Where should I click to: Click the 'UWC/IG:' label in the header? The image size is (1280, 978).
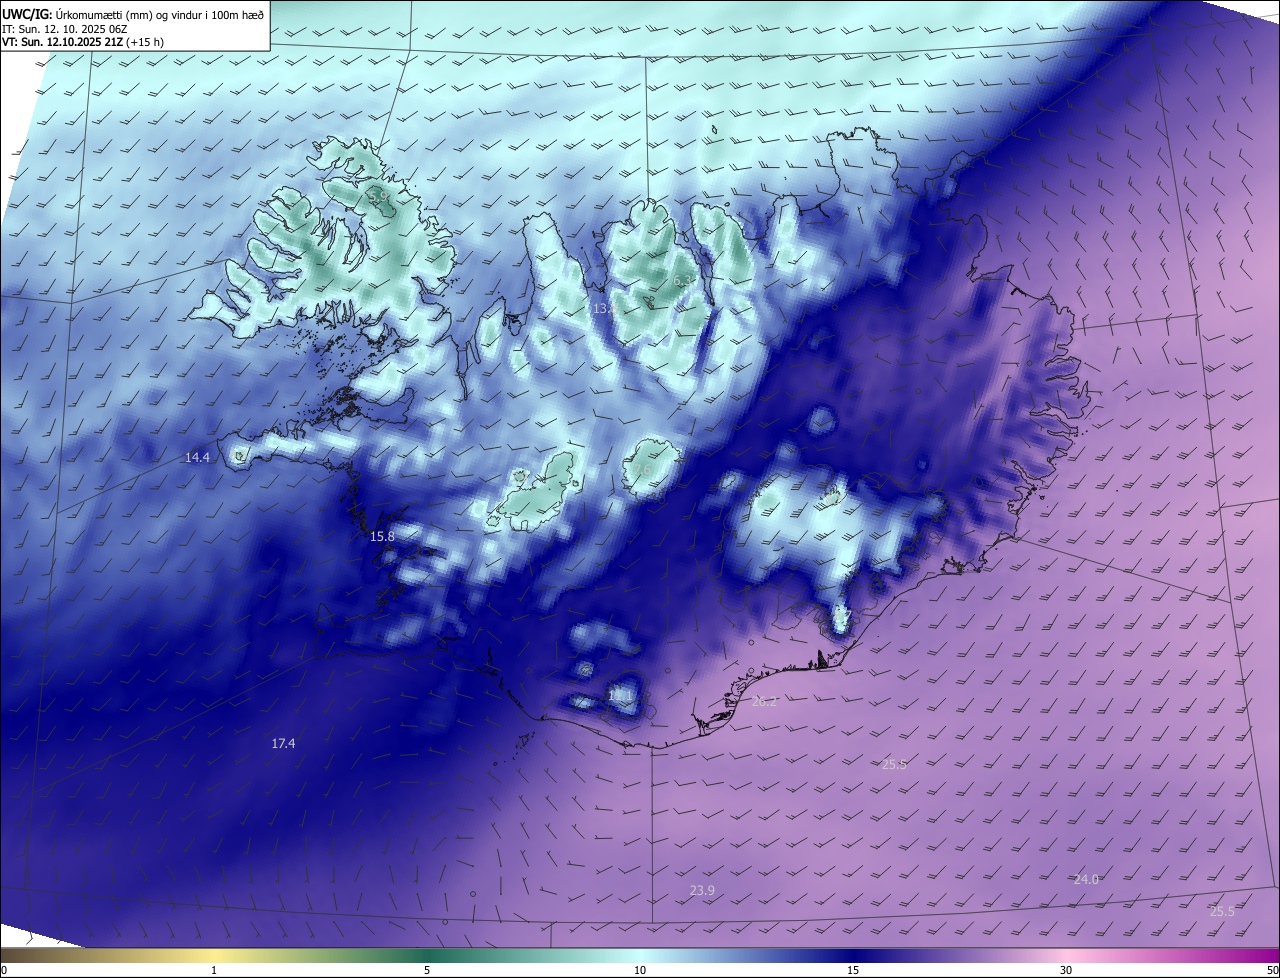28,13
